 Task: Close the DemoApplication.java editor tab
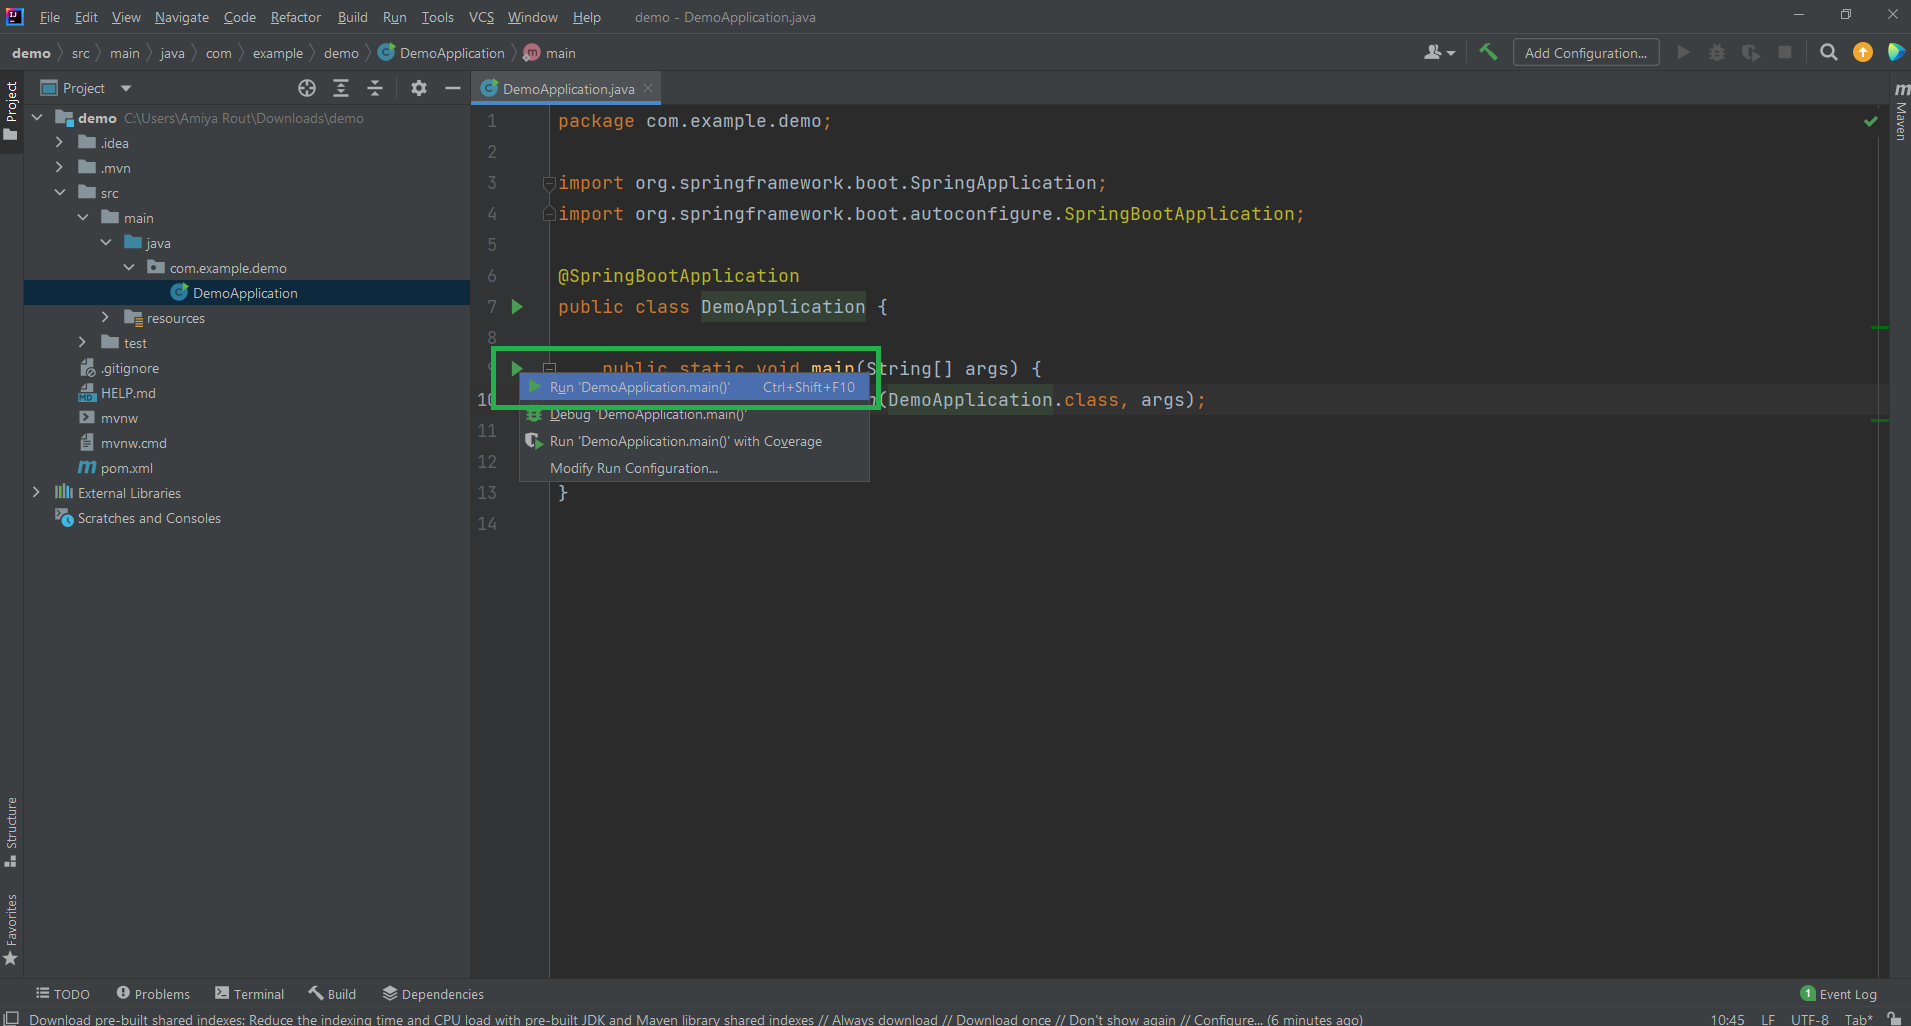tap(648, 88)
